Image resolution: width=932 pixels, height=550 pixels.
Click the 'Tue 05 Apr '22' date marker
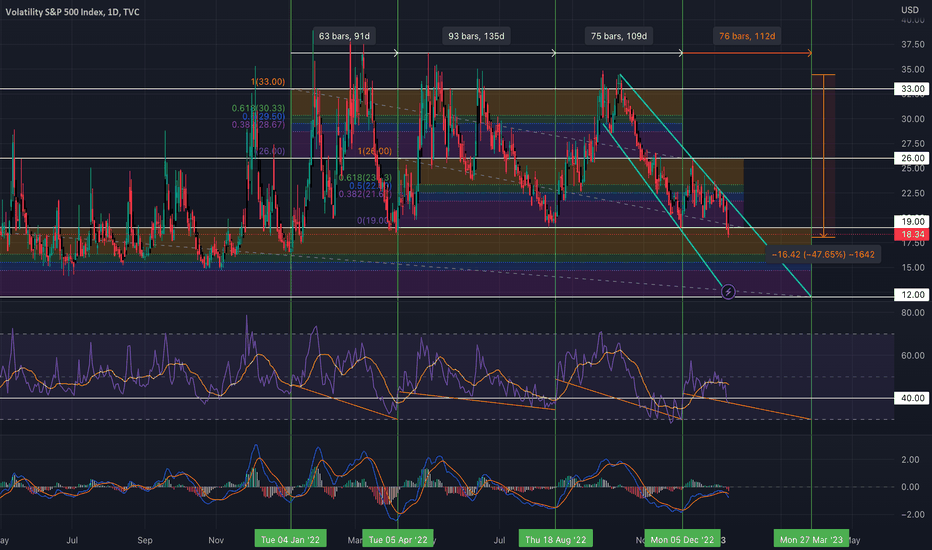(x=398, y=539)
